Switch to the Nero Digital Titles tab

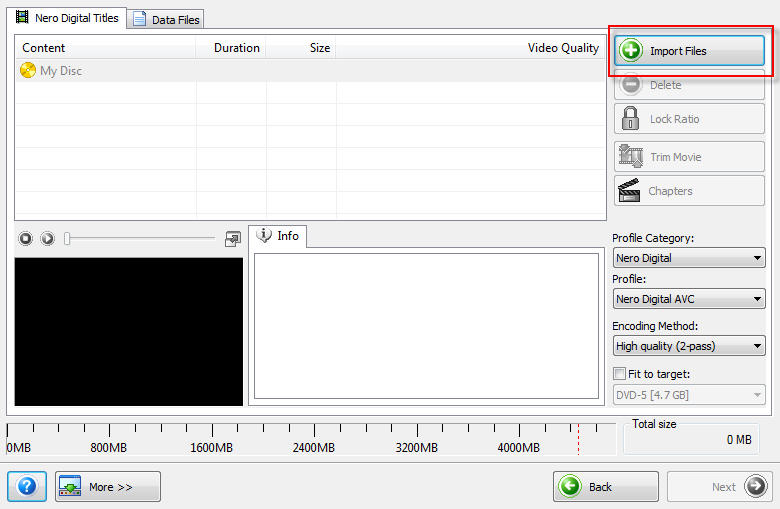[x=67, y=18]
